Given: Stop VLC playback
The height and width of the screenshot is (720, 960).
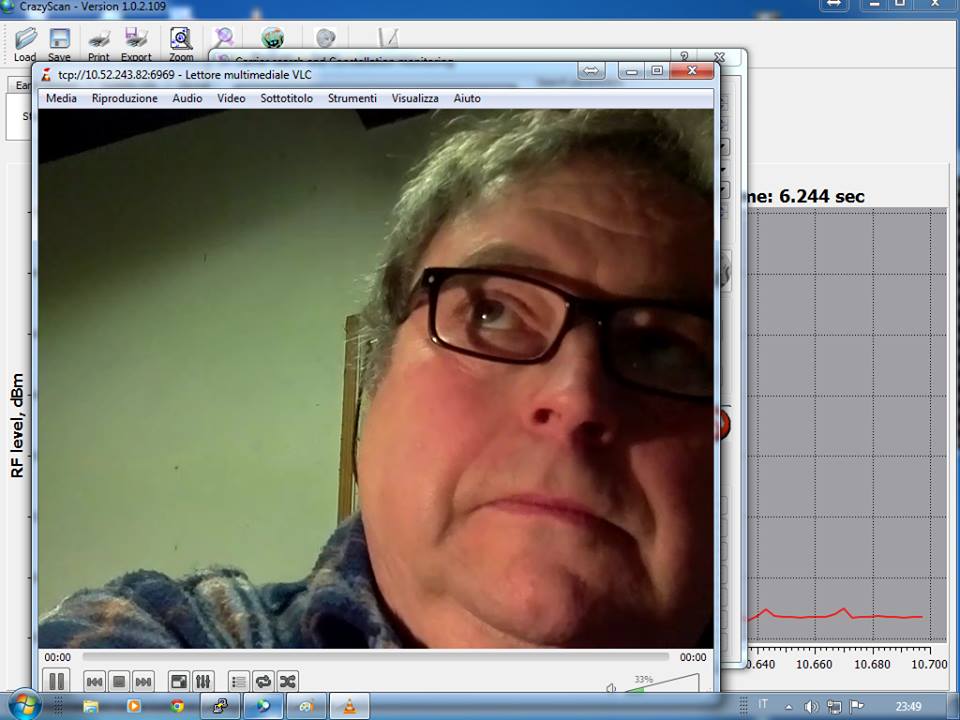Looking at the screenshot, I should (x=119, y=682).
